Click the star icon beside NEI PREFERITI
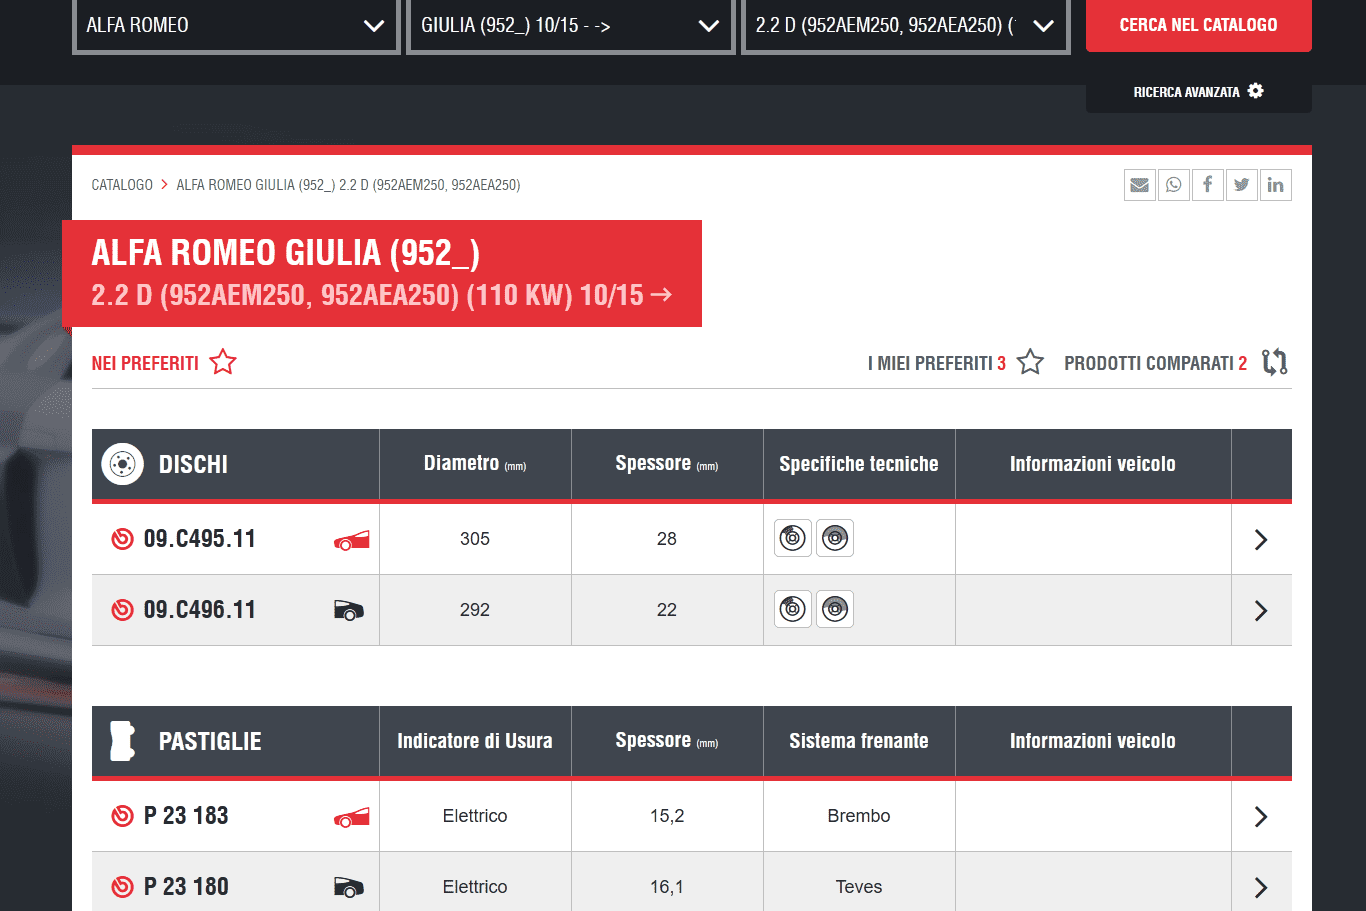Image resolution: width=1366 pixels, height=911 pixels. click(x=223, y=362)
